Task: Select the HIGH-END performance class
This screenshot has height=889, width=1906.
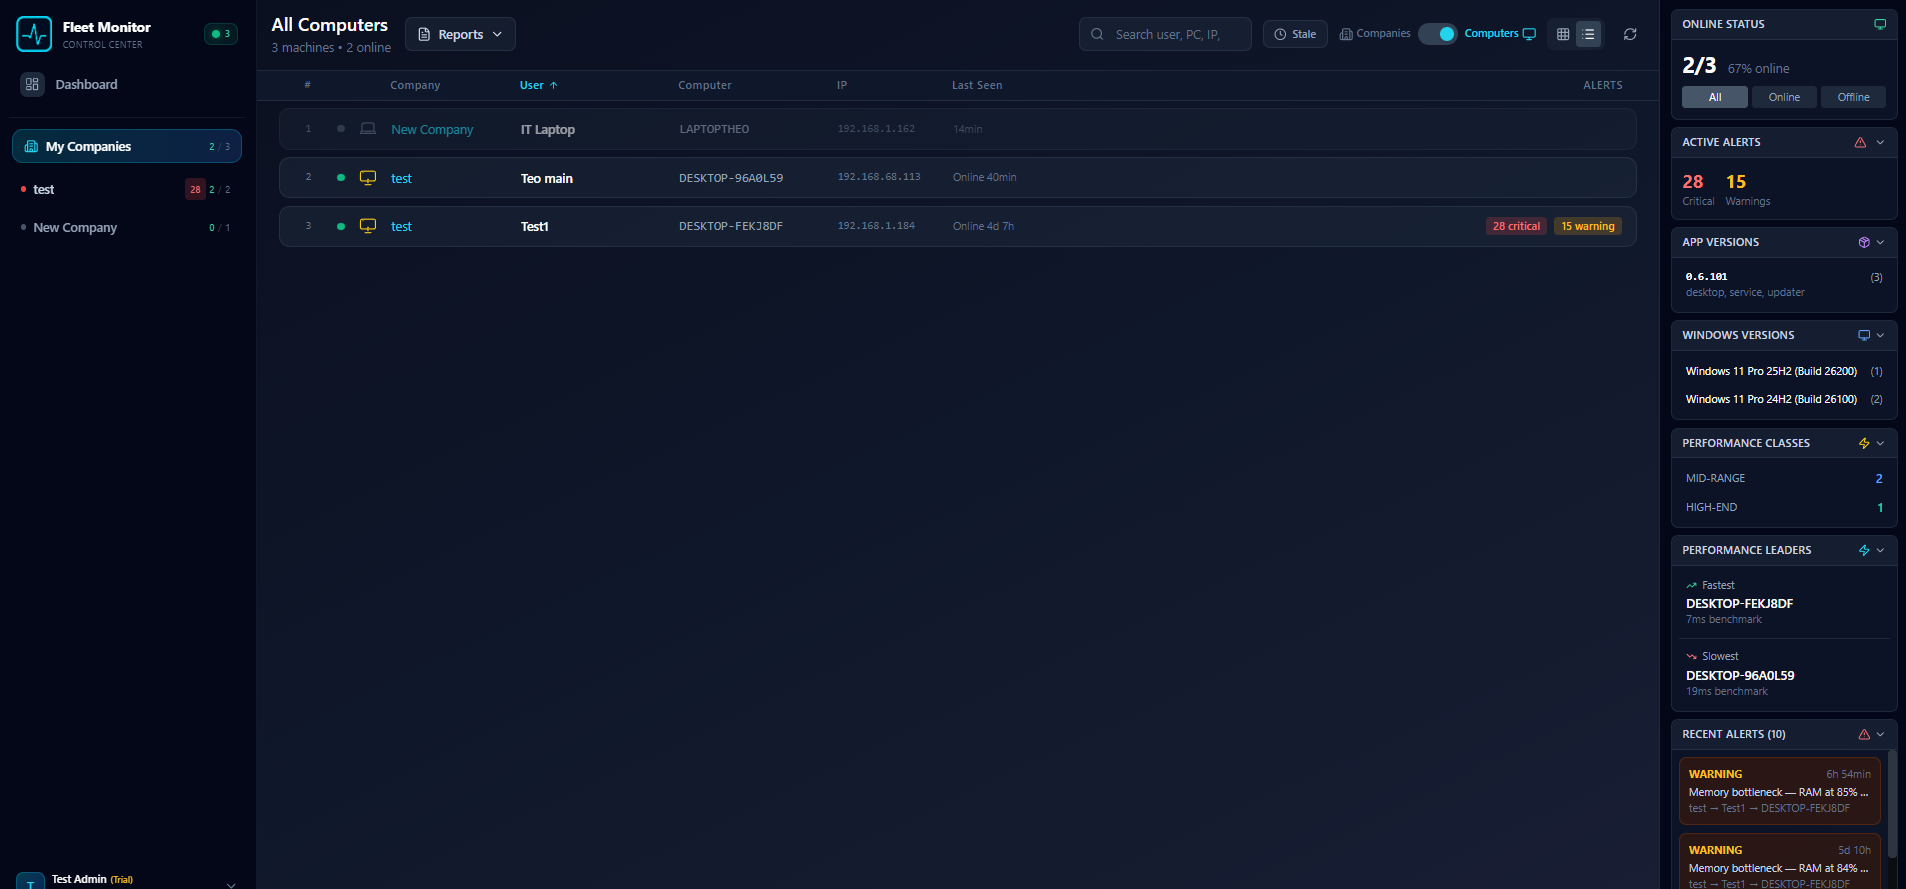Action: [1784, 507]
